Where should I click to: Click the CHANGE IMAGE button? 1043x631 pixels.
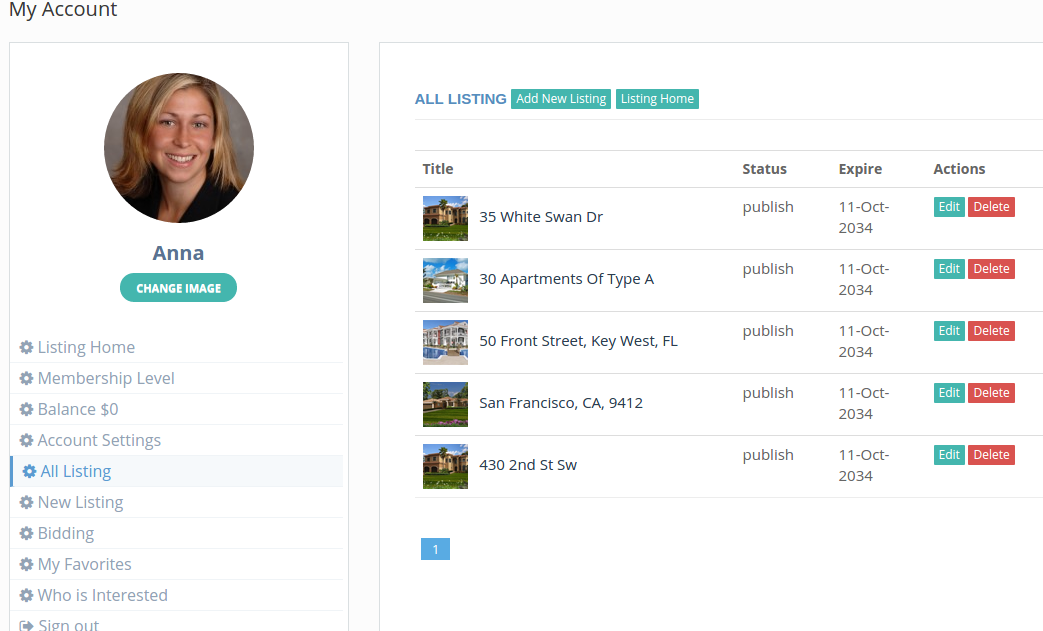178,287
